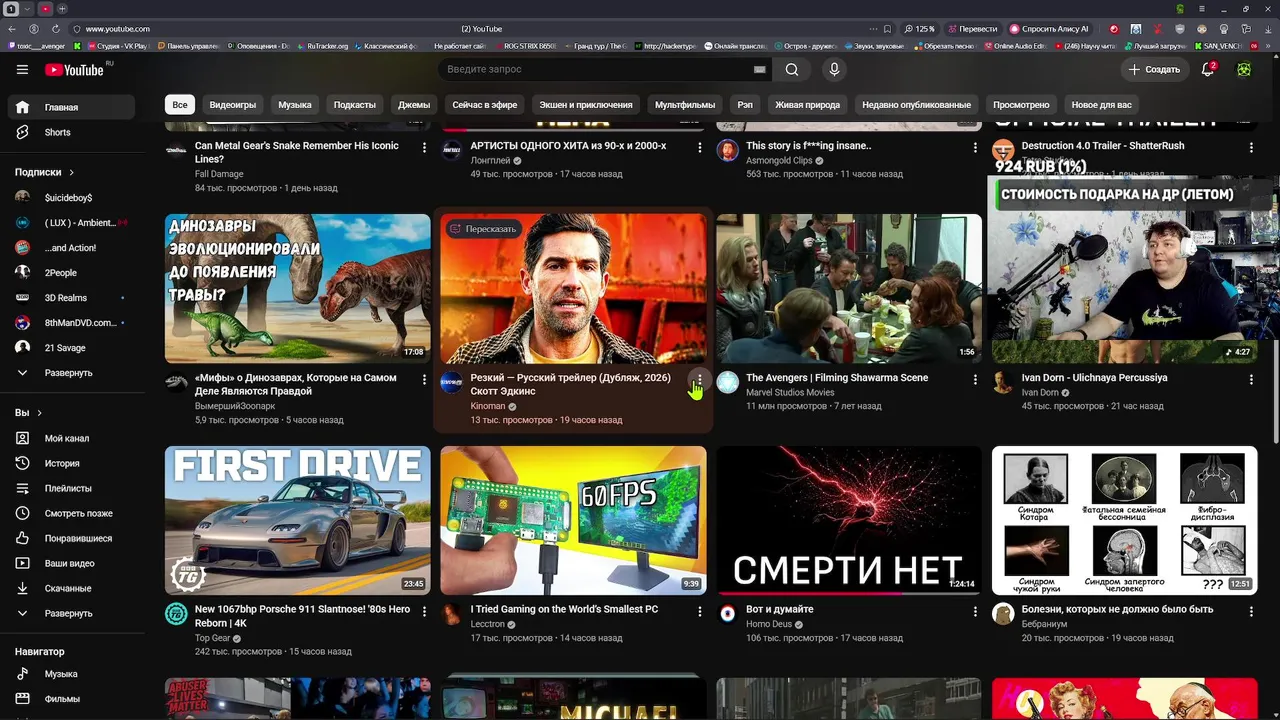Go to Главная in sidebar
Screen dimensions: 1280x720
pyautogui.click(x=71, y=107)
